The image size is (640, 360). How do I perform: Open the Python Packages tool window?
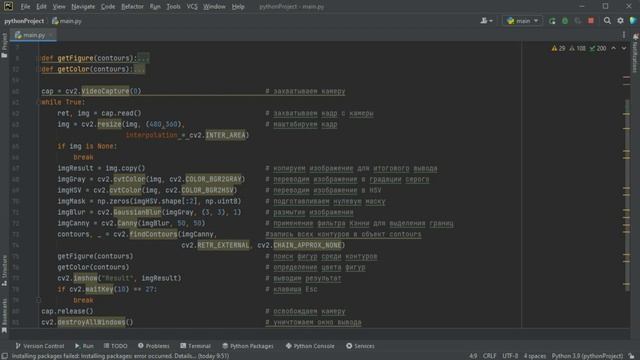coord(248,346)
